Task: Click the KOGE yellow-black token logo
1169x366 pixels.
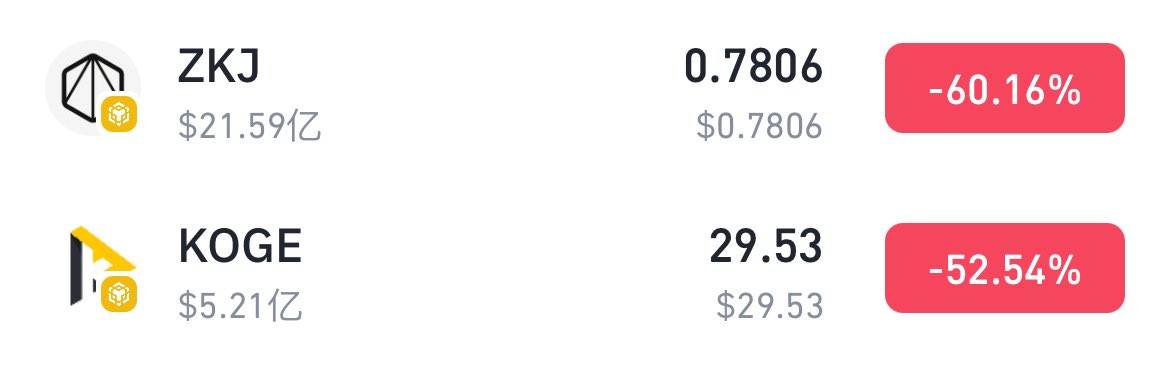Action: (101, 266)
